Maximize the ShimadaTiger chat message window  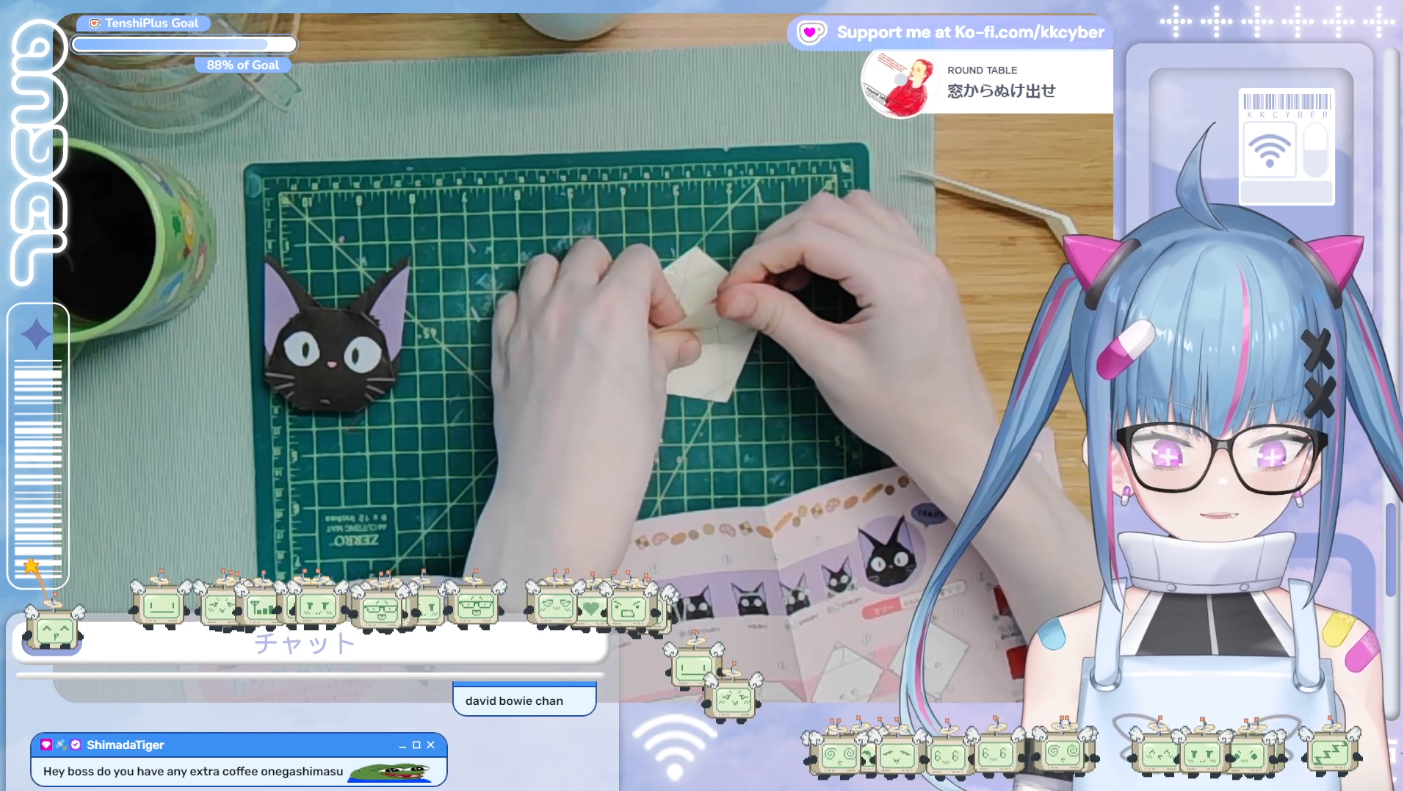[417, 745]
